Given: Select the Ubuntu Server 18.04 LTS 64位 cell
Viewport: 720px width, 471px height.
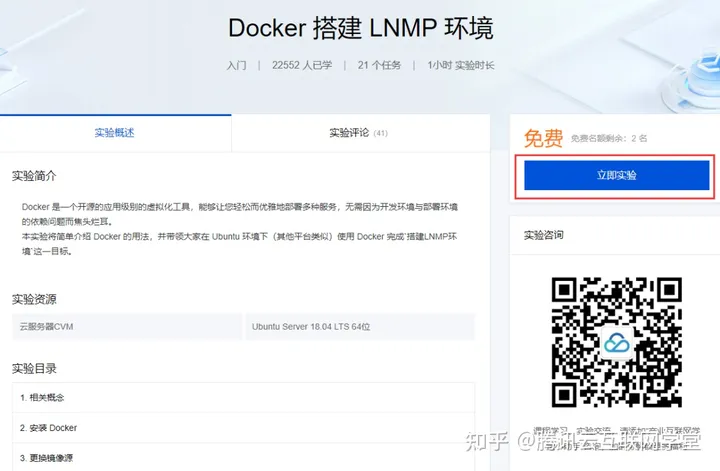Looking at the screenshot, I should pos(360,327).
